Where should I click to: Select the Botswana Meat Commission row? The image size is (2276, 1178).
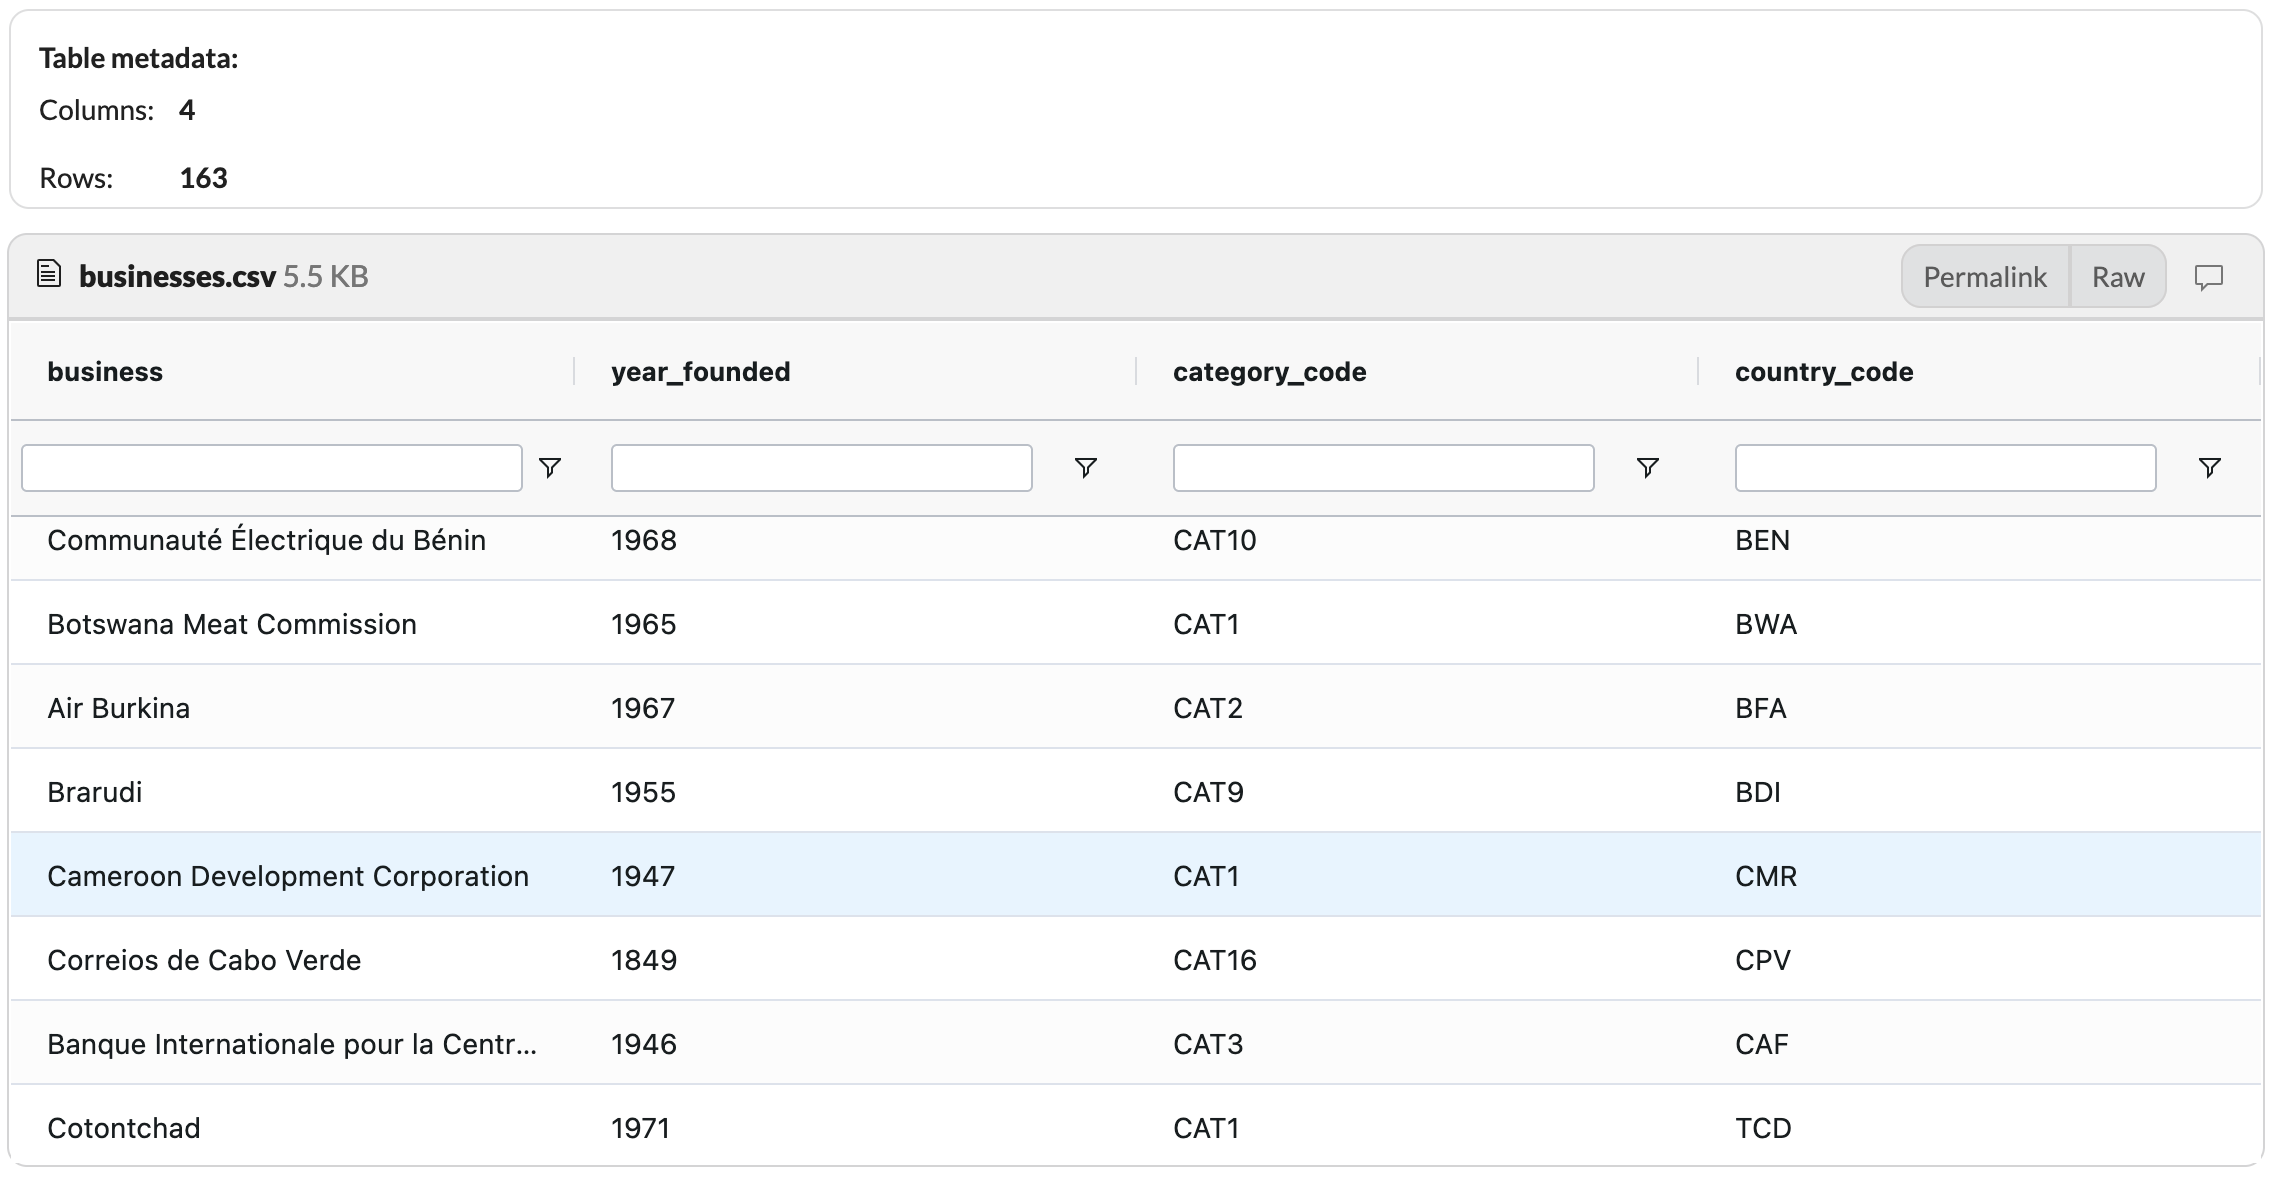(232, 624)
